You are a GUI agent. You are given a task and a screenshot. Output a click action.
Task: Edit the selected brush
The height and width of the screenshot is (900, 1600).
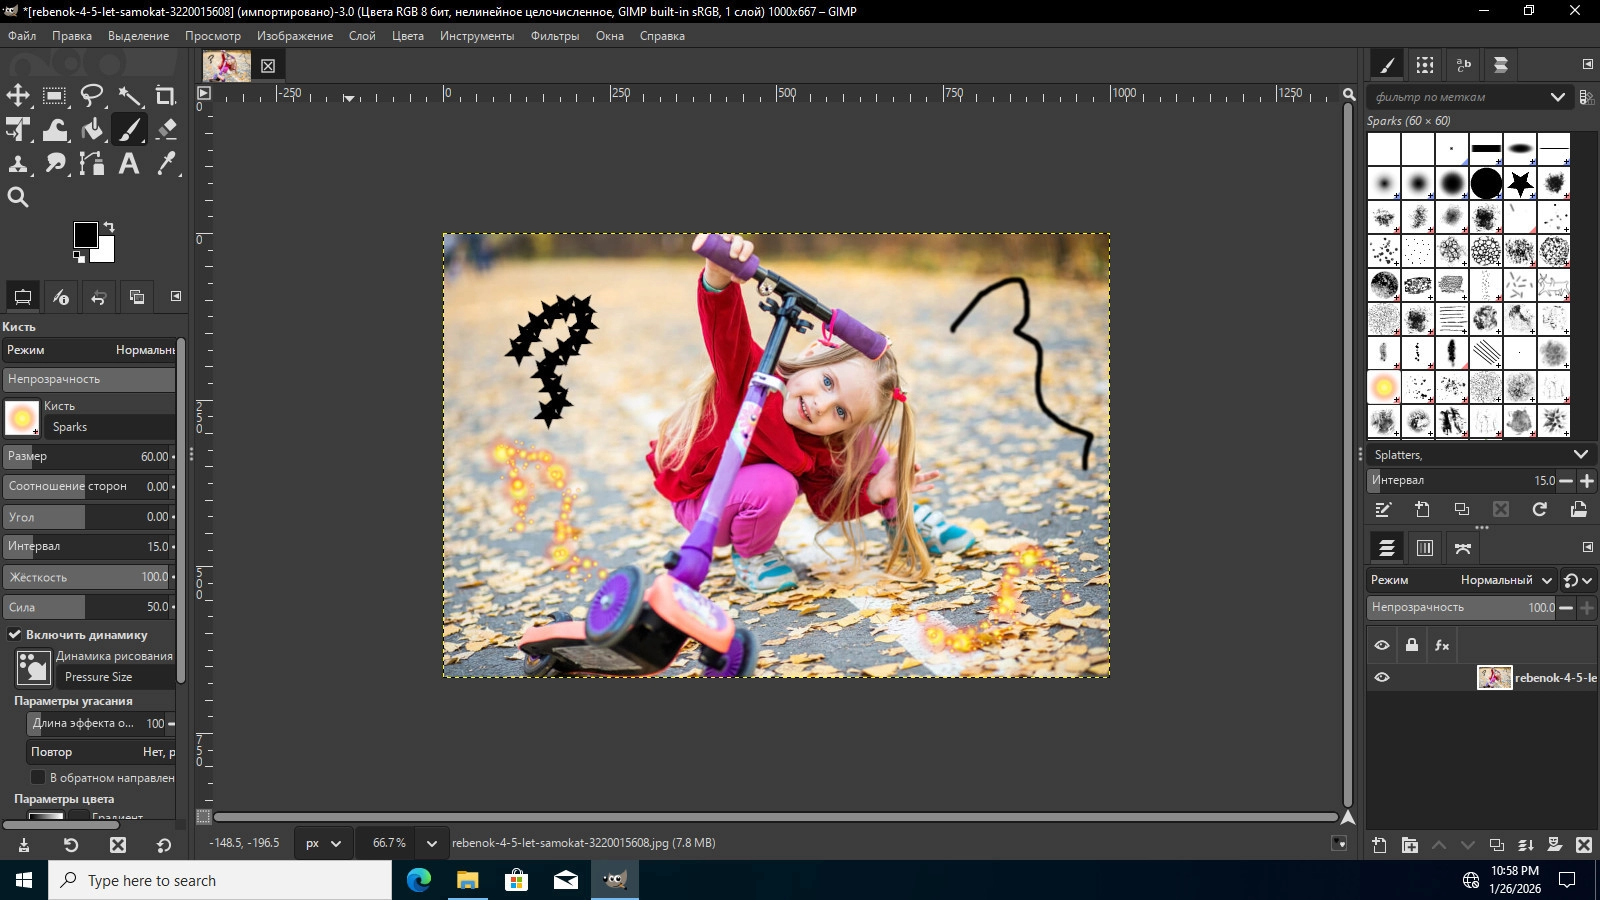(1384, 510)
